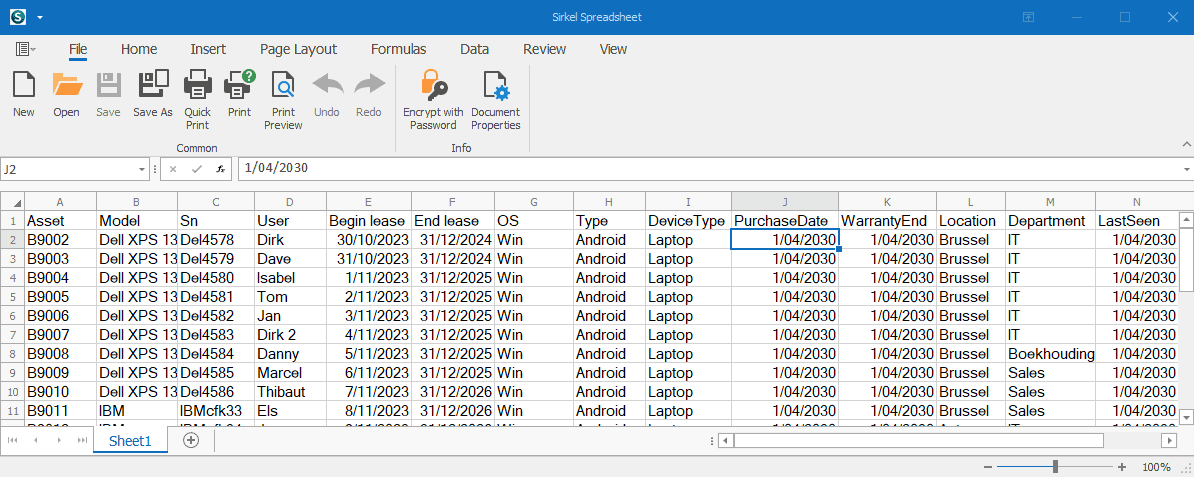The height and width of the screenshot is (477, 1194).
Task: Cancel the formula bar entry with X
Action: click(x=173, y=169)
